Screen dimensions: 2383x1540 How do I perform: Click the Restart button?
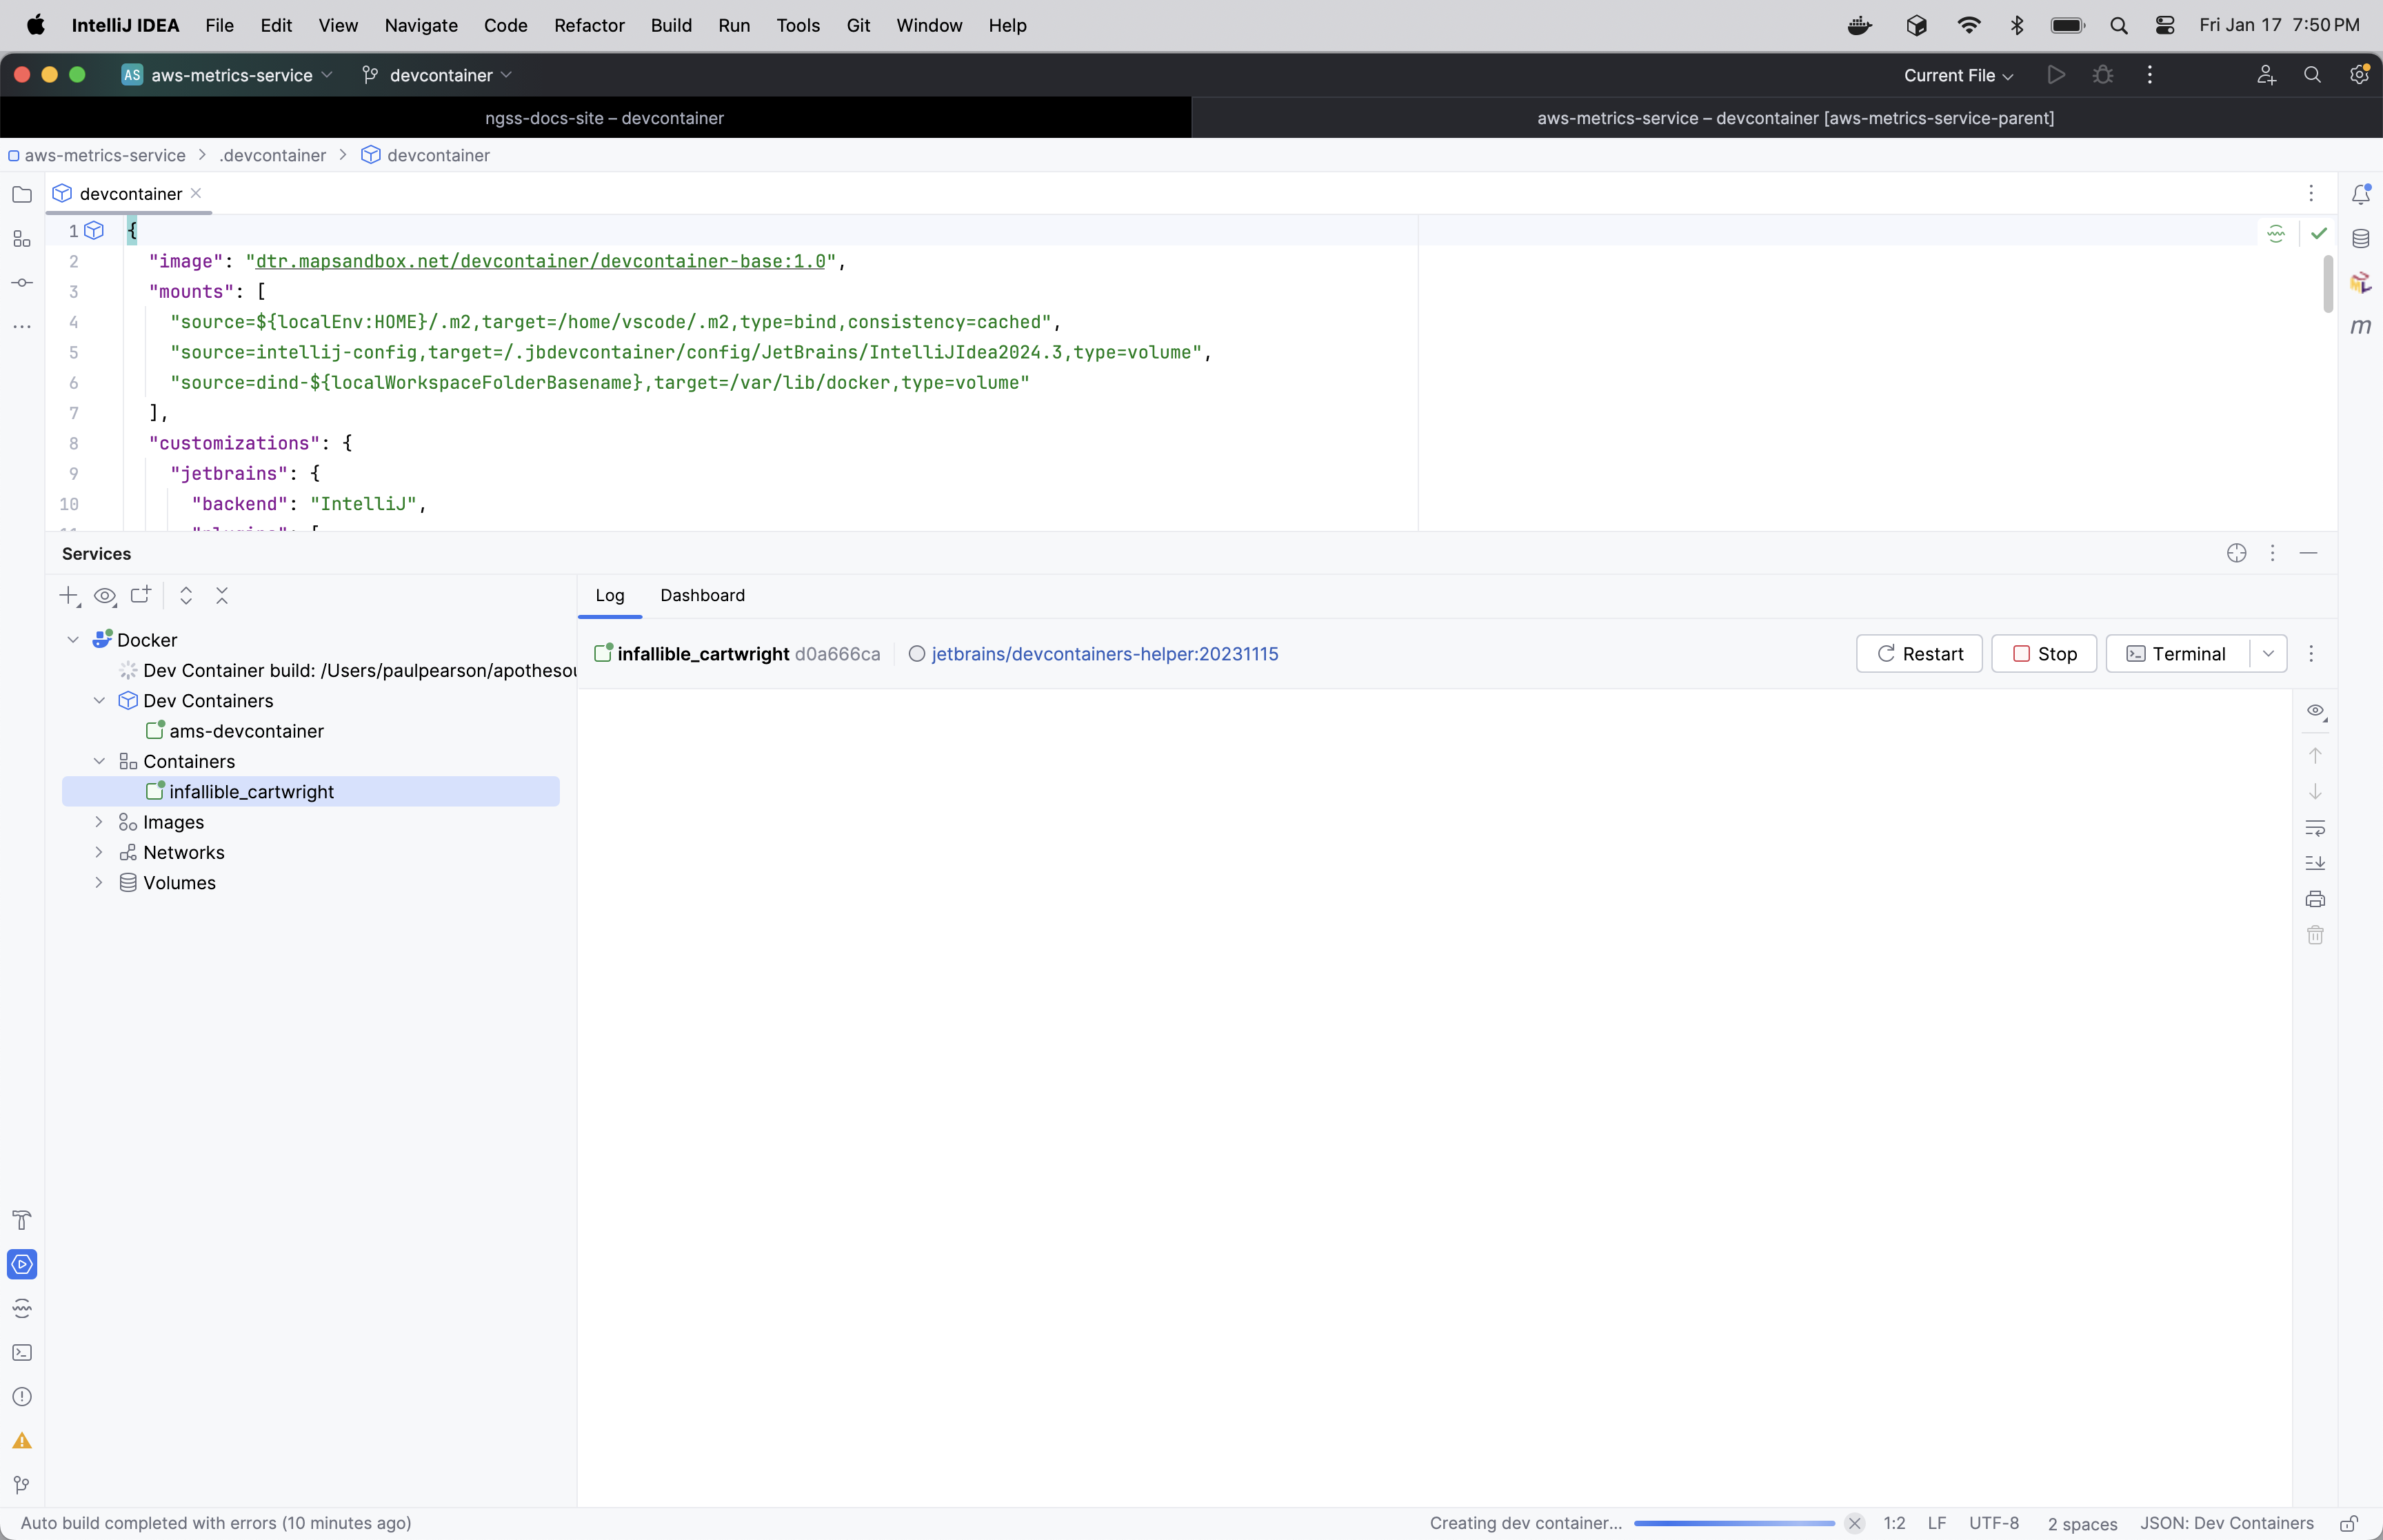pos(1919,654)
